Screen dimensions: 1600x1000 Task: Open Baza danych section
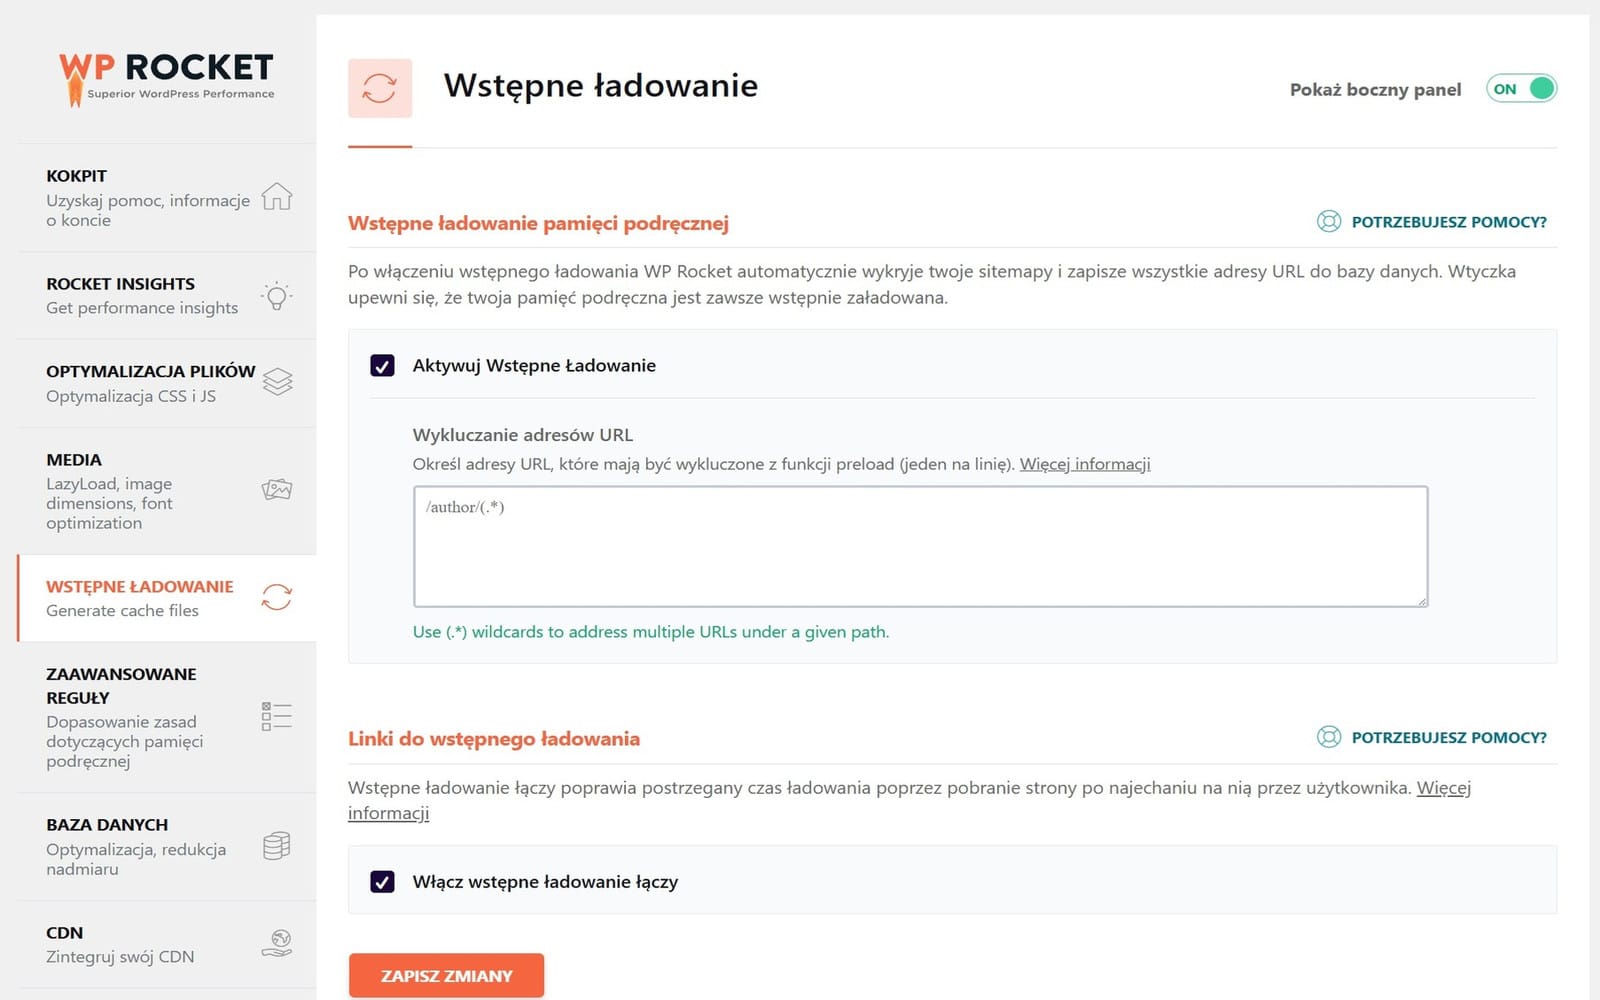click(x=167, y=847)
